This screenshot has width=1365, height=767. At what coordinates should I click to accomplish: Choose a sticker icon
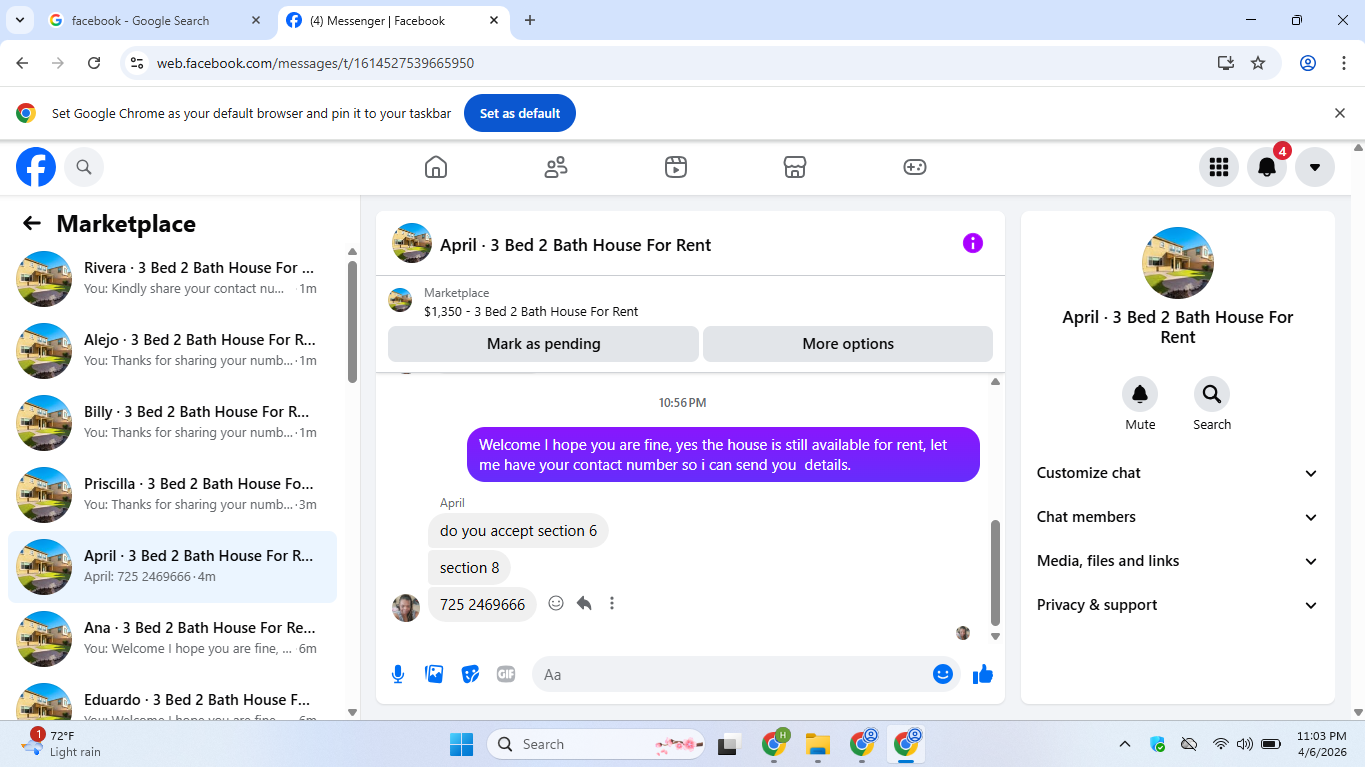(470, 674)
